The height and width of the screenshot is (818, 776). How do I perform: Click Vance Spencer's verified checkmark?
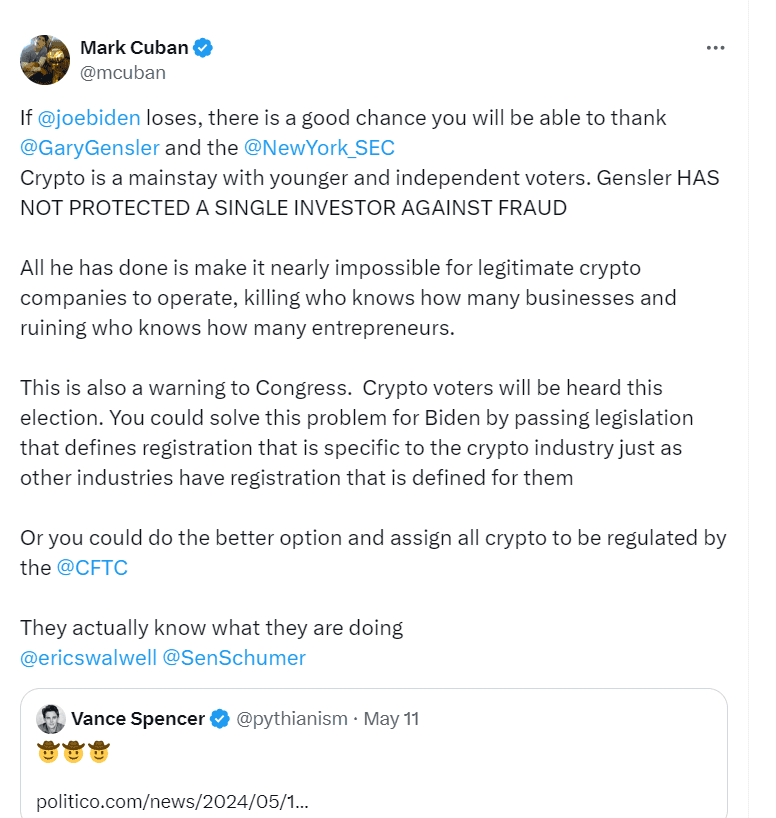click(219, 717)
